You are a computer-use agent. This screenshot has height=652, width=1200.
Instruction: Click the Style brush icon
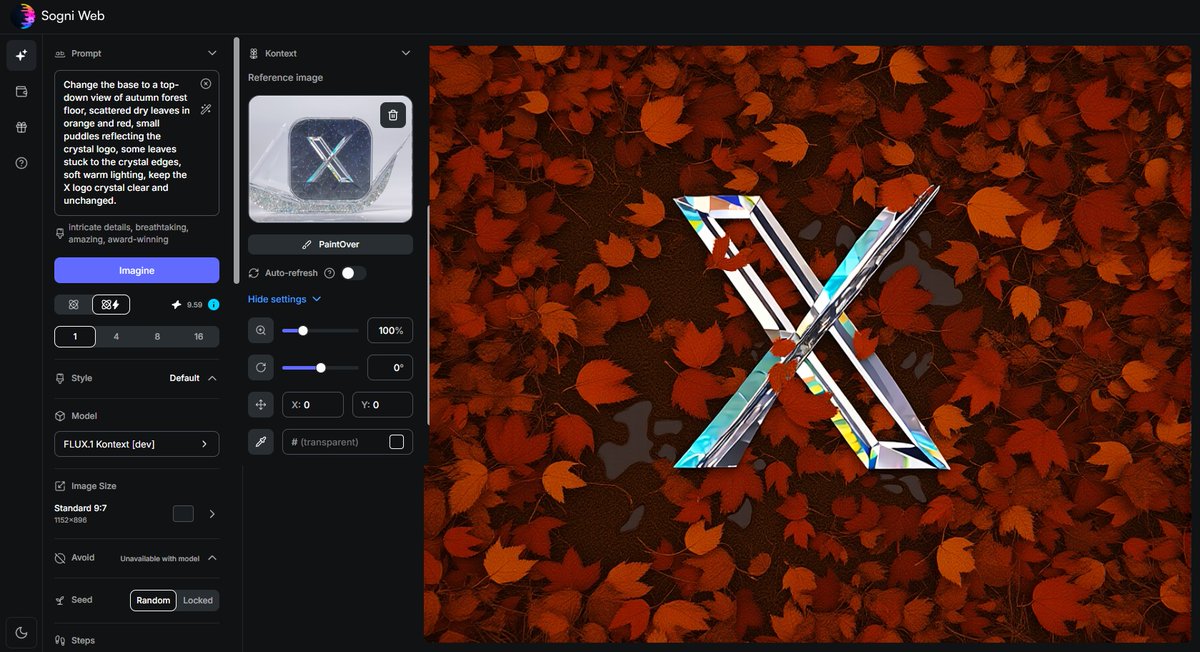coord(60,378)
